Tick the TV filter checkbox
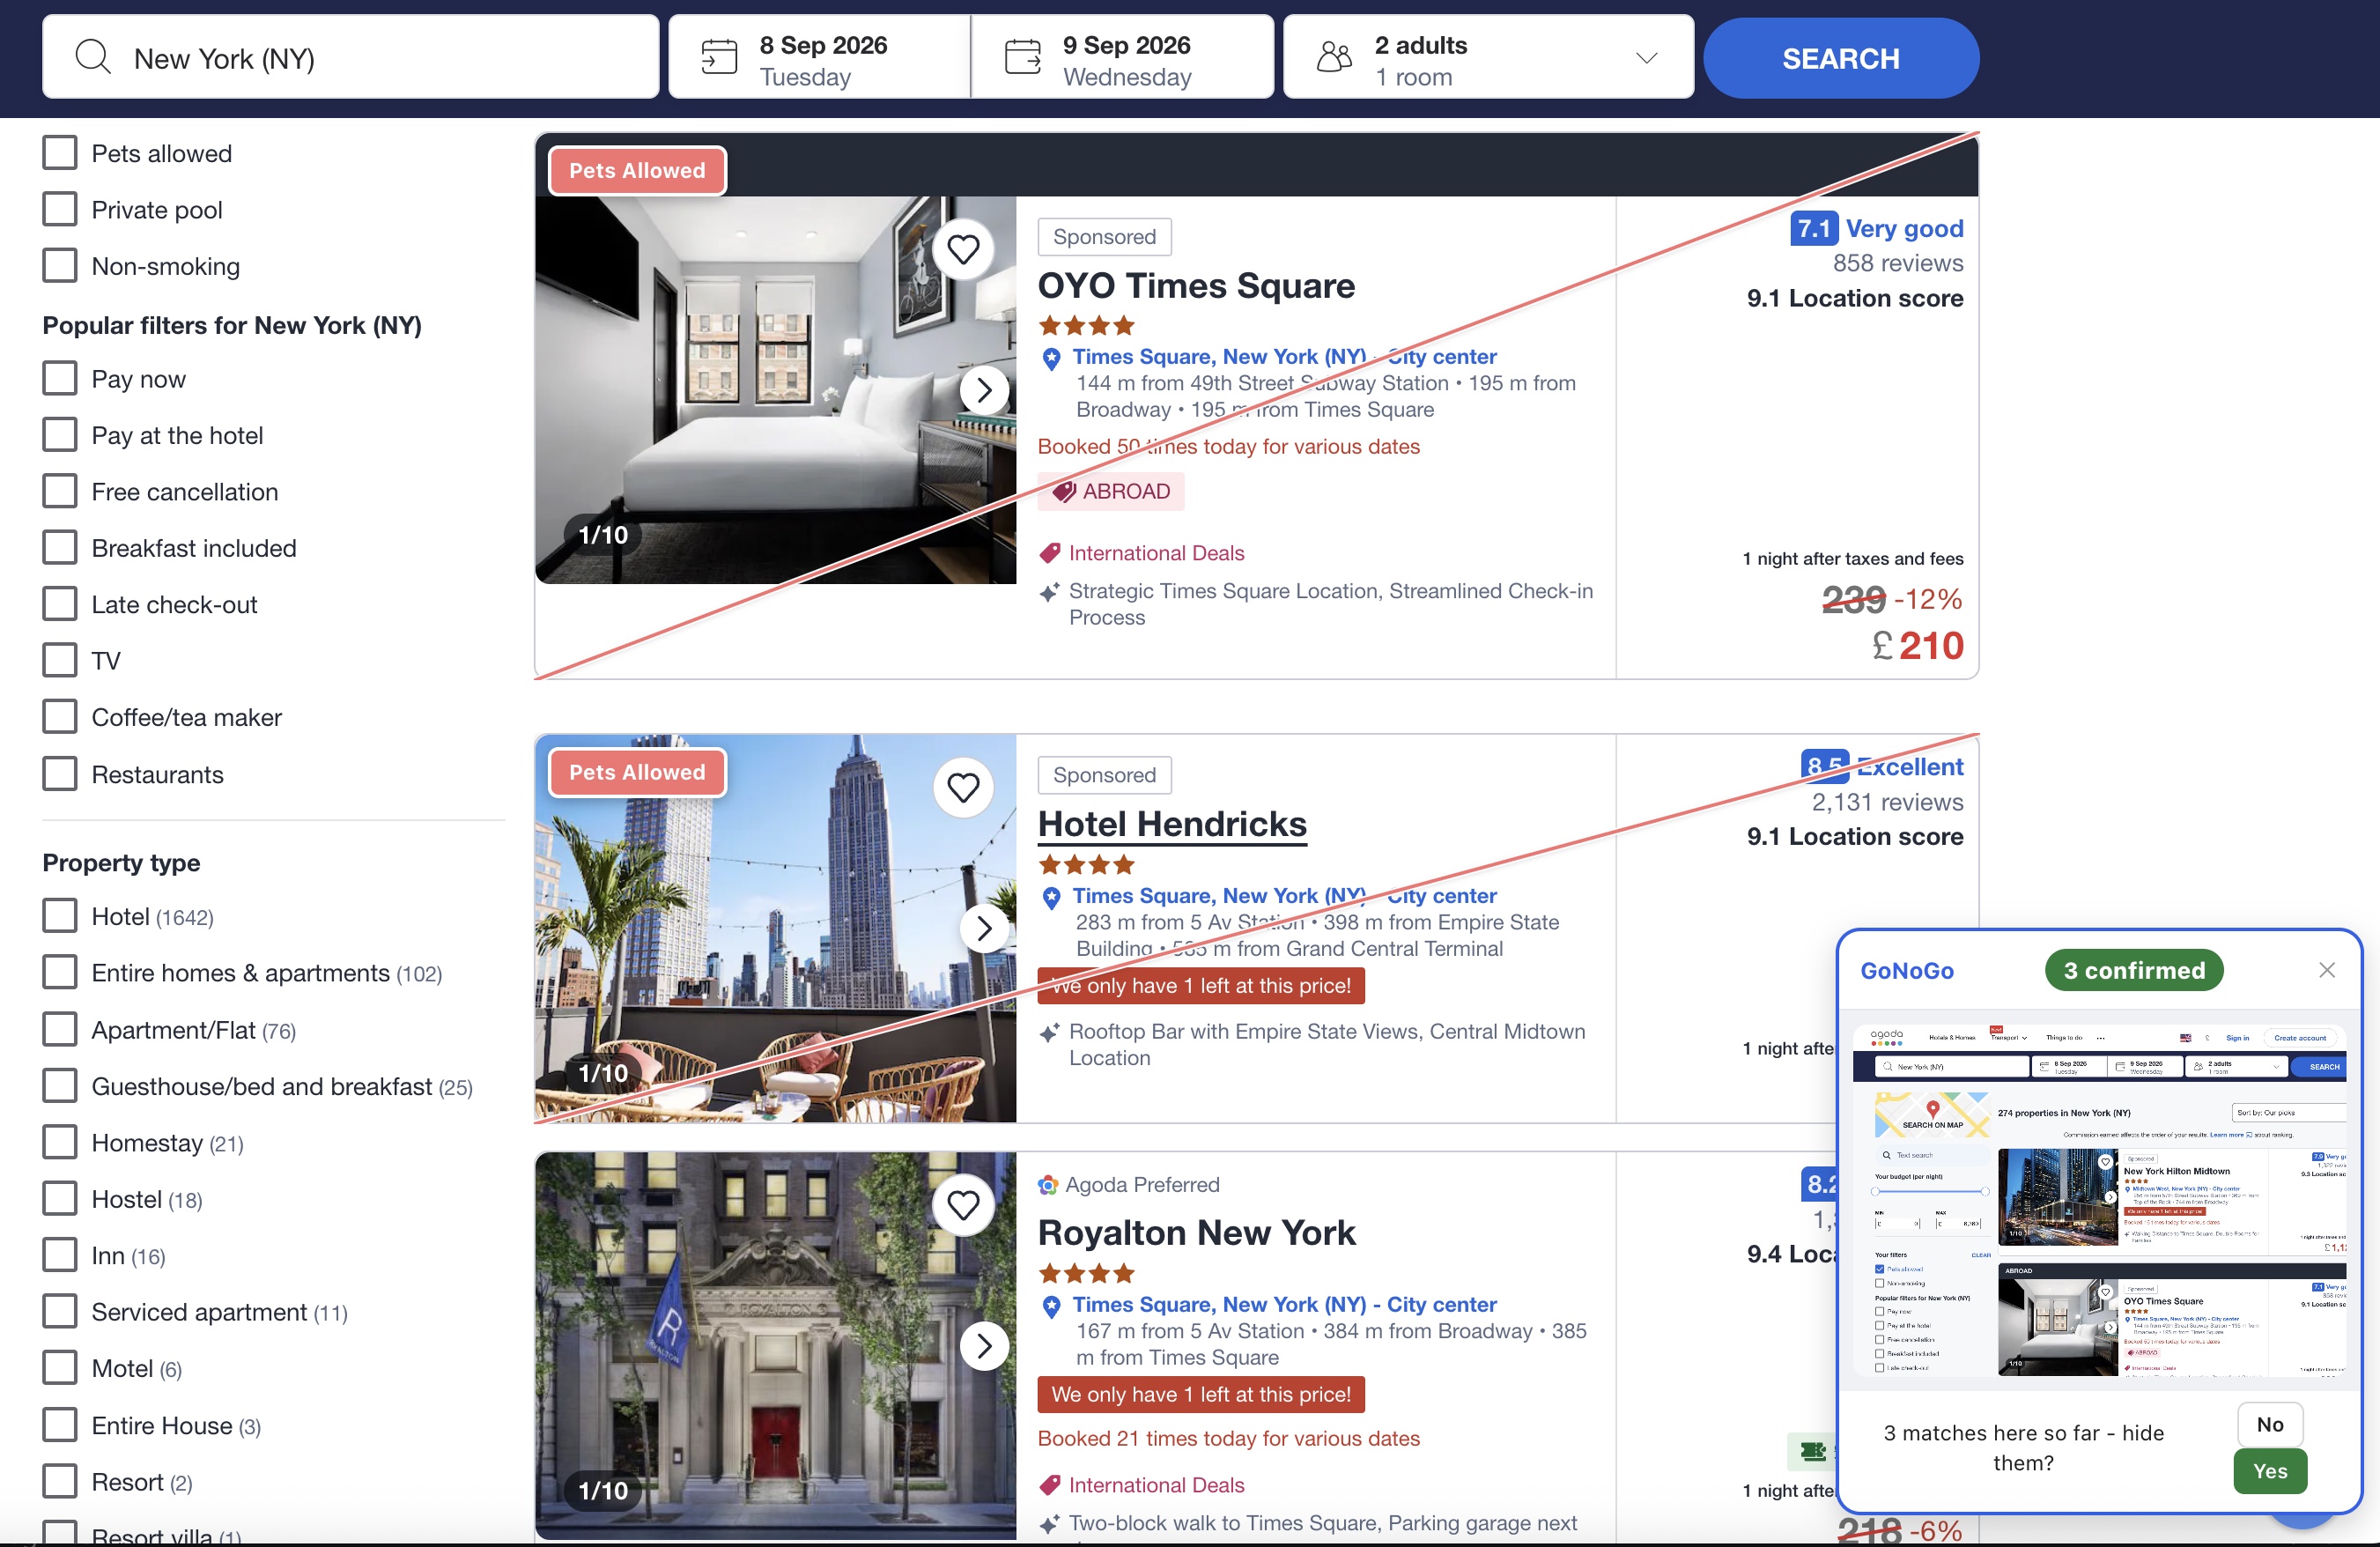This screenshot has width=2380, height=1547. tap(60, 660)
